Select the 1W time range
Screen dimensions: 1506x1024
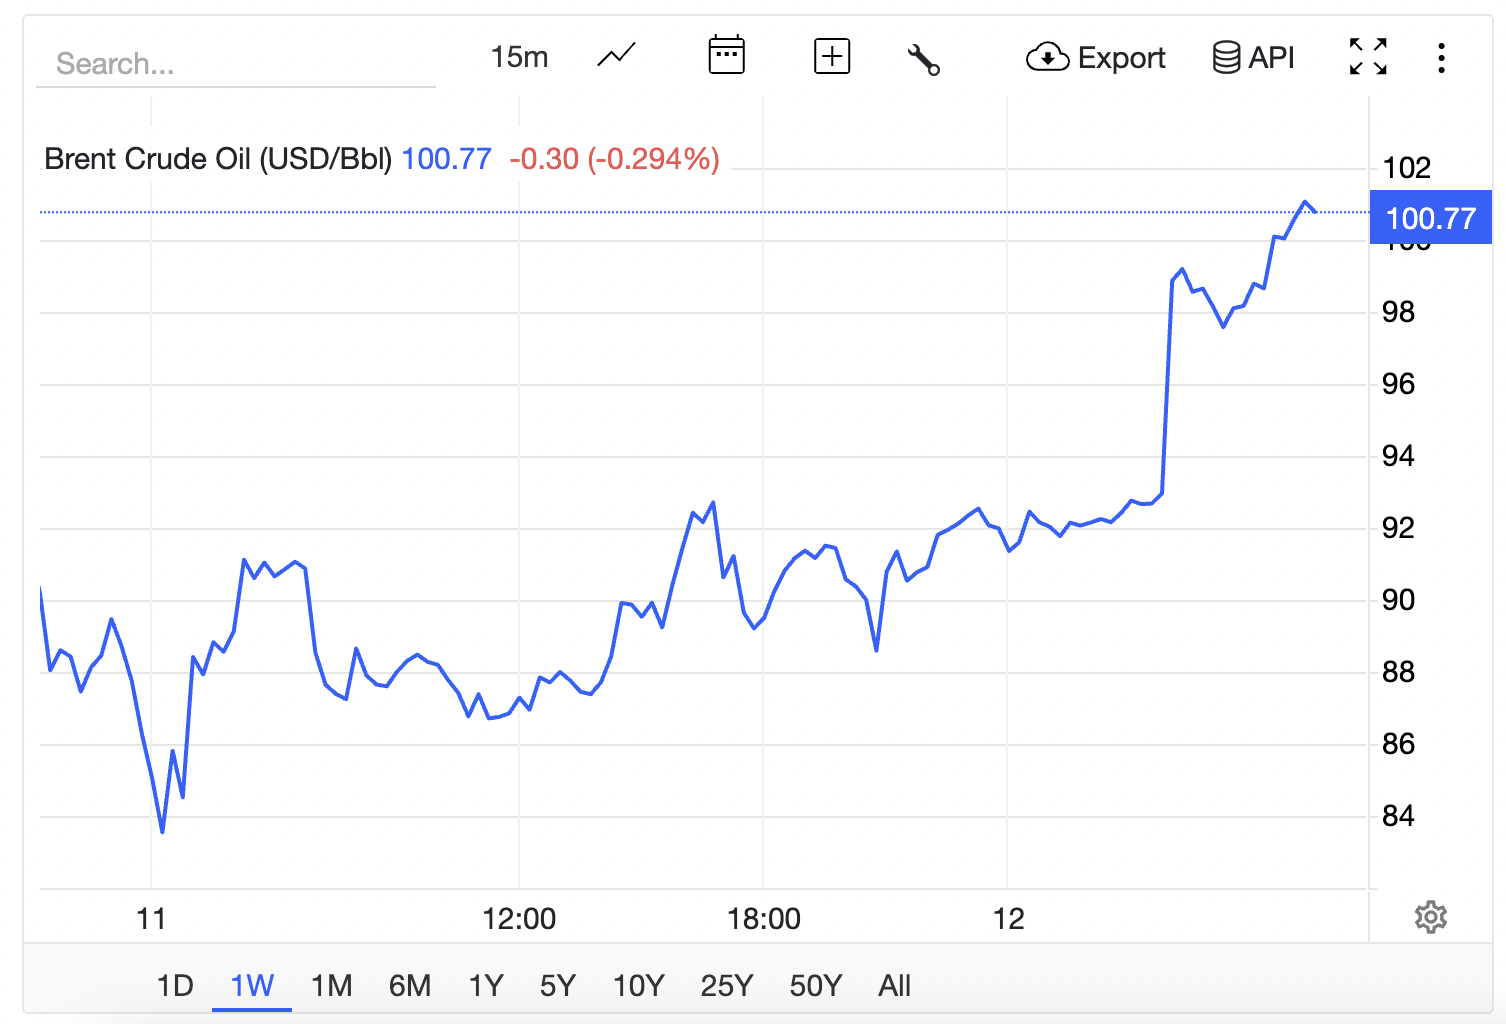252,986
